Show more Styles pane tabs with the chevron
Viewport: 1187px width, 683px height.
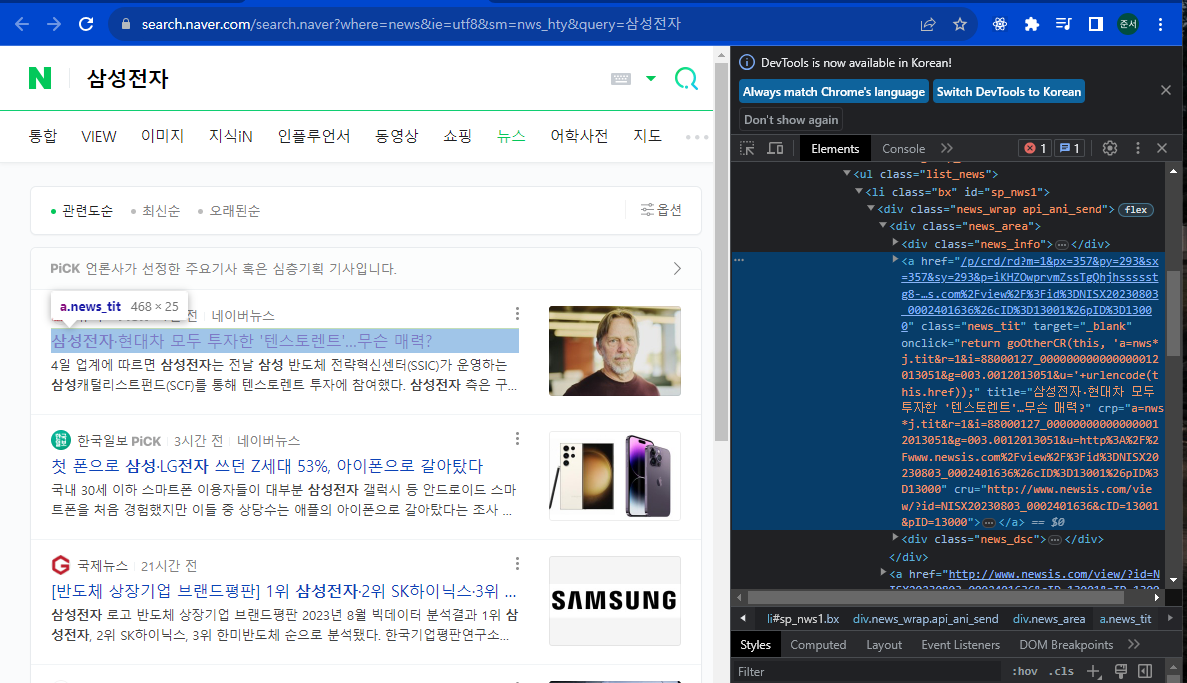pyautogui.click(x=1133, y=644)
